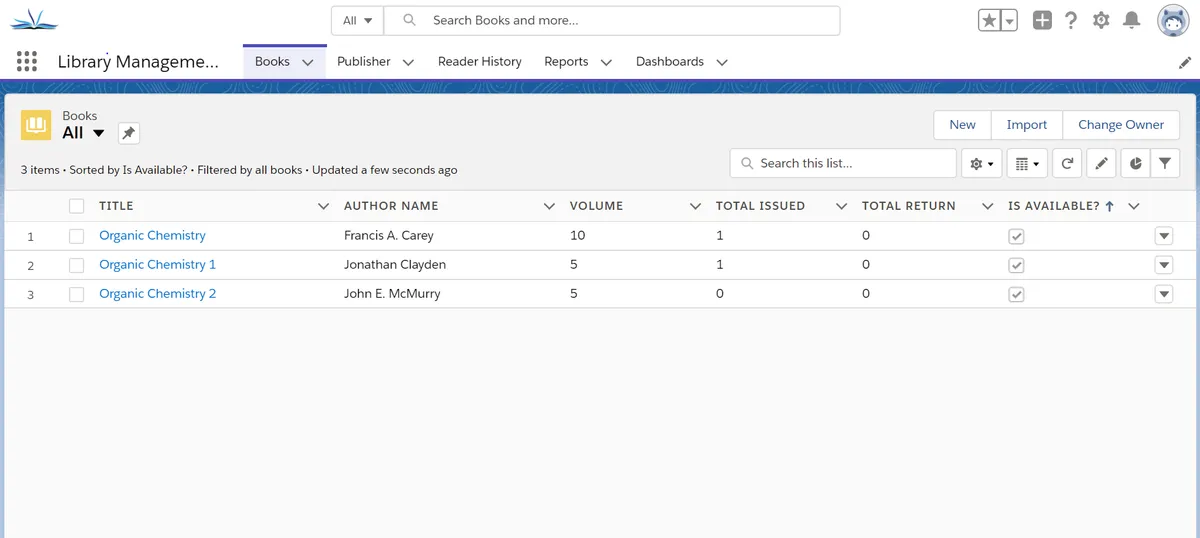Screen dimensions: 1200x538
Task: Open the Organic Chemistry 2 book link
Action: point(158,294)
